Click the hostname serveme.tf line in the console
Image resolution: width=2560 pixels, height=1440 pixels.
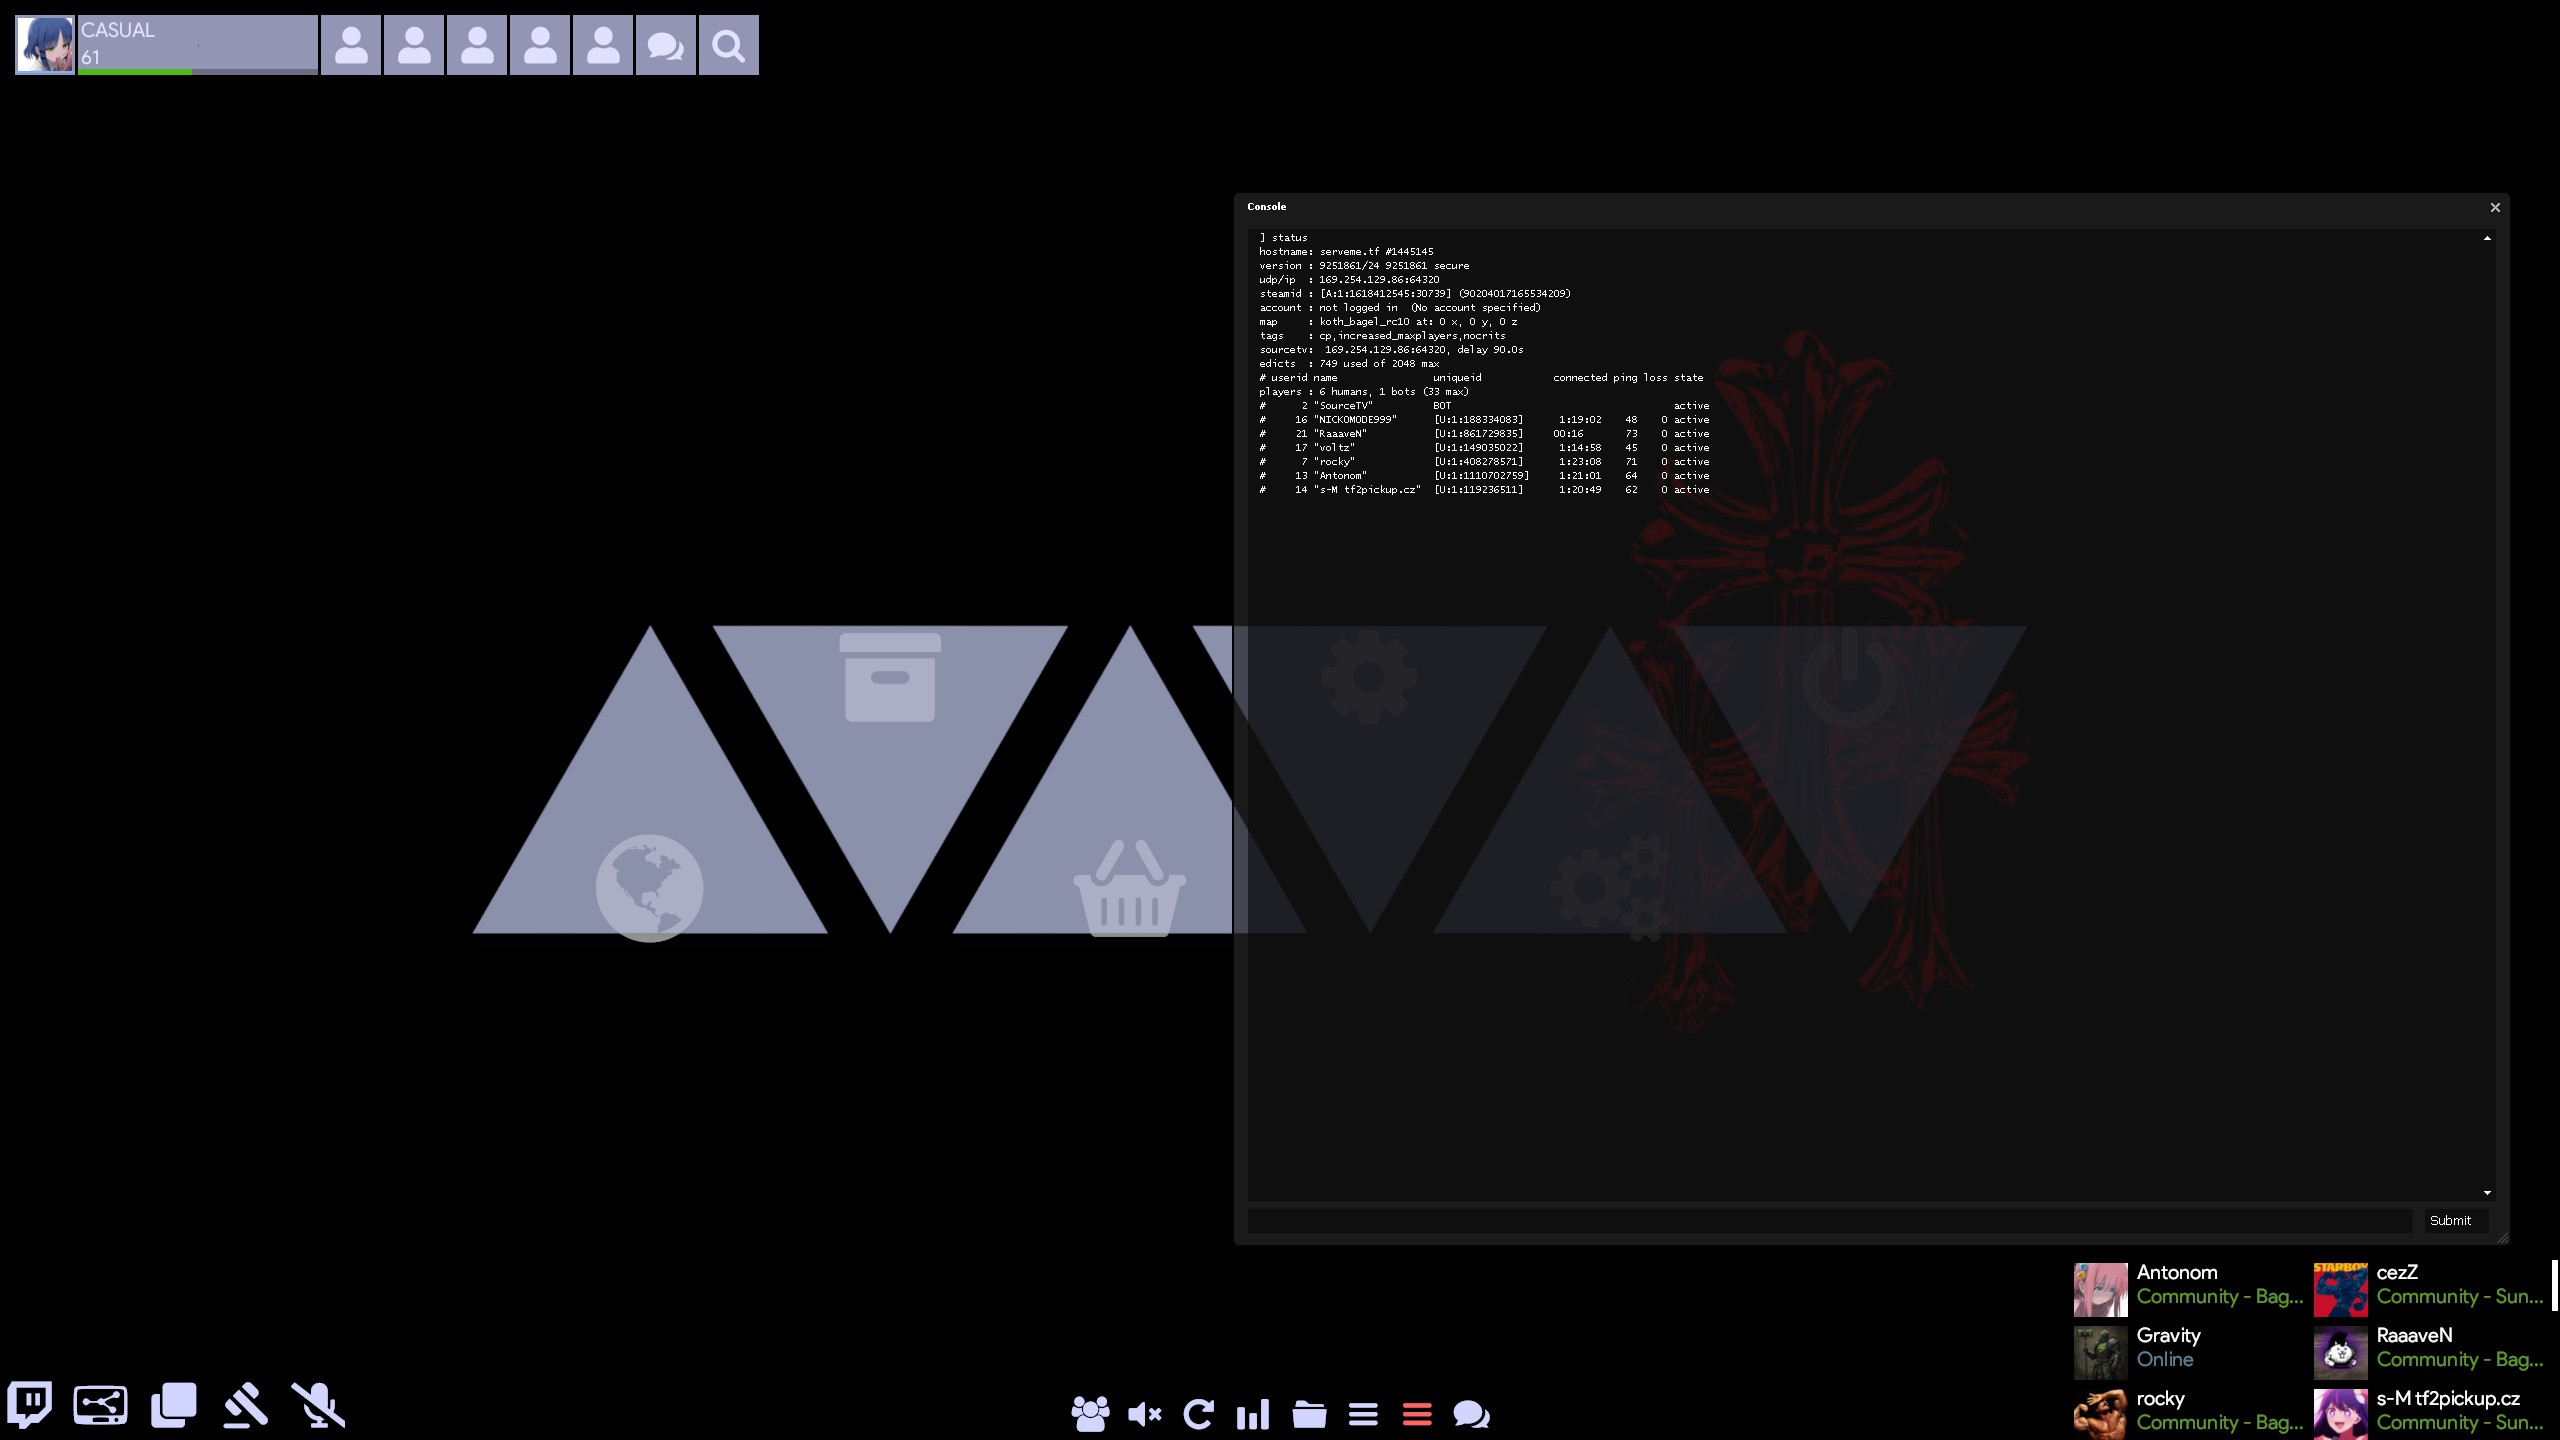pos(1346,252)
